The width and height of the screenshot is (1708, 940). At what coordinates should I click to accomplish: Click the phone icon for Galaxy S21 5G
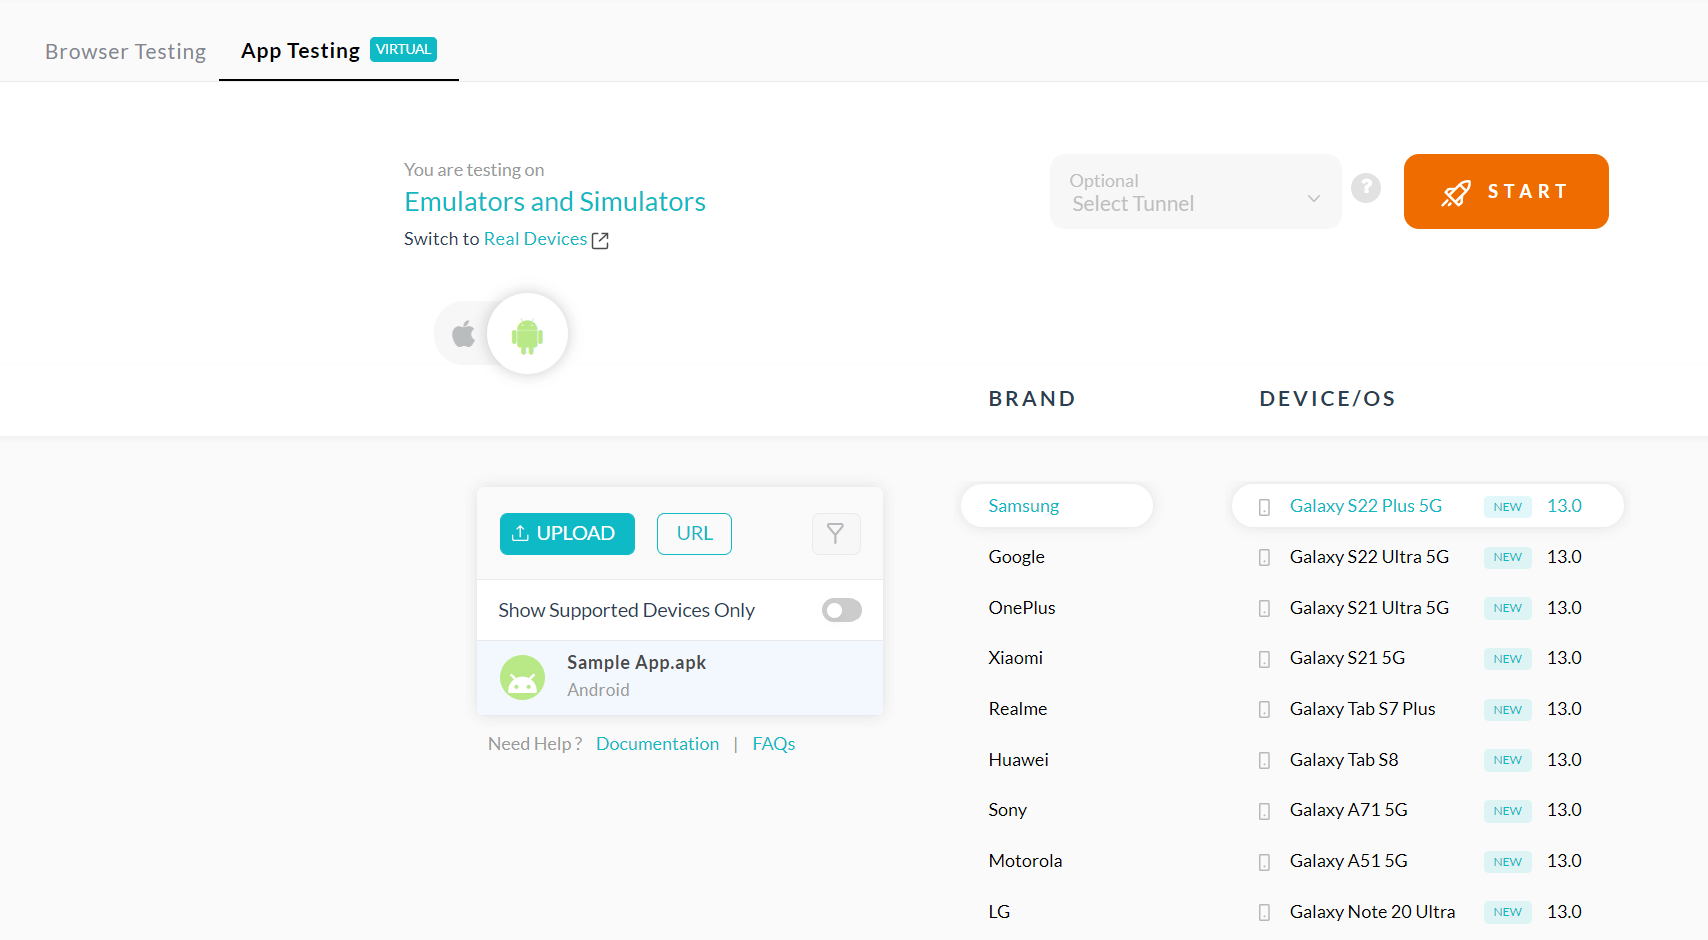pyautogui.click(x=1264, y=659)
